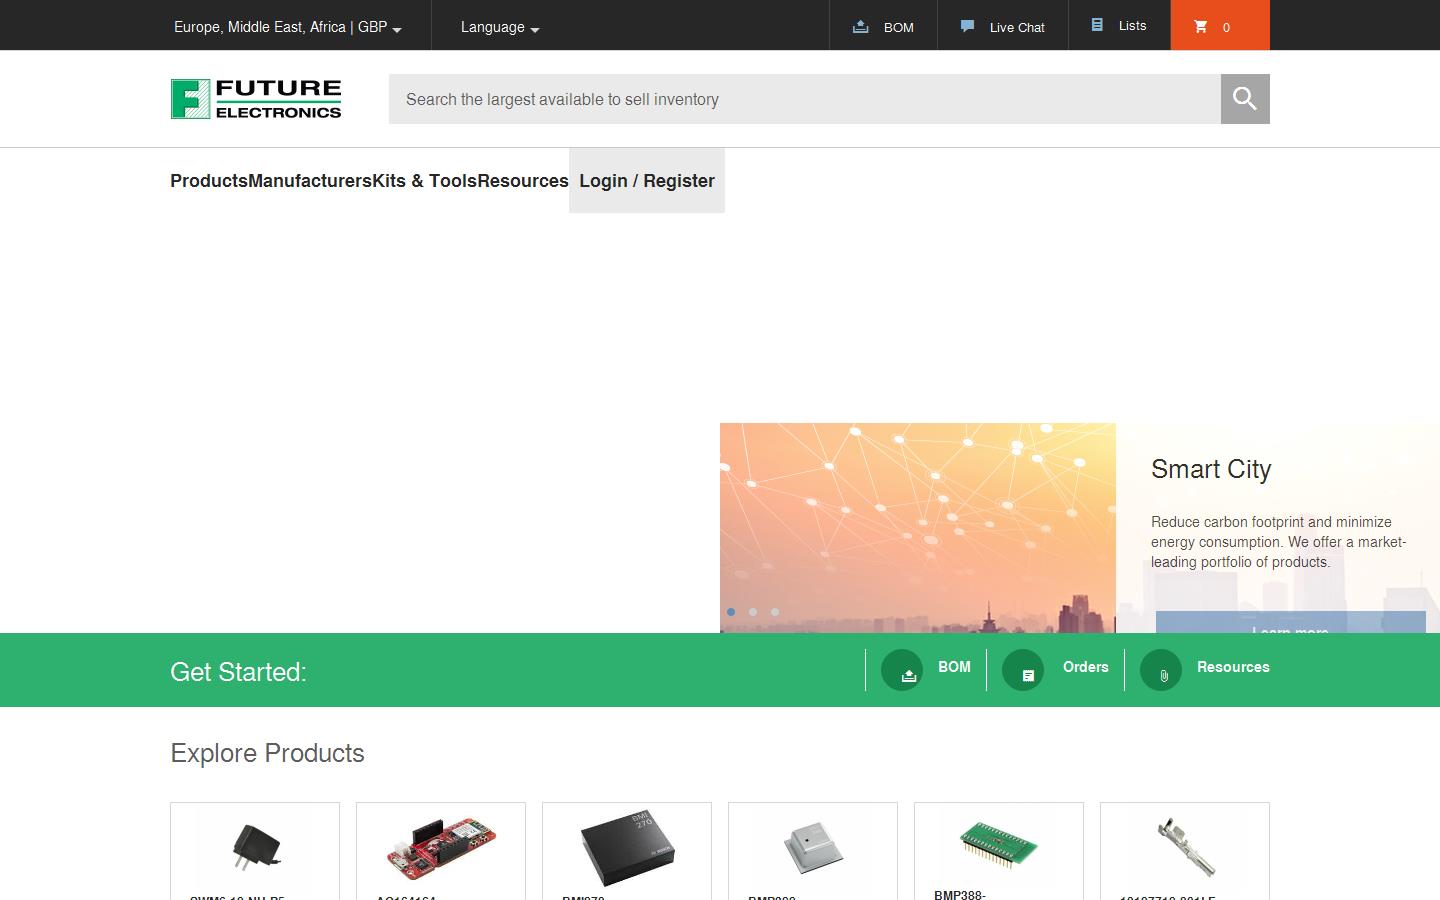Select the third carousel slide dot
The height and width of the screenshot is (900, 1440).
click(775, 612)
